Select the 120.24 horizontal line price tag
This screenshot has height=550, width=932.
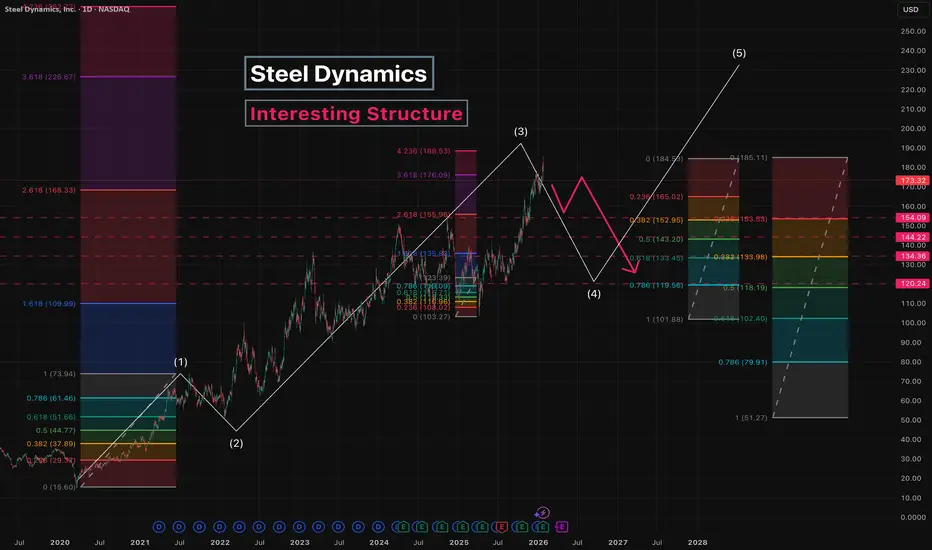(x=912, y=284)
